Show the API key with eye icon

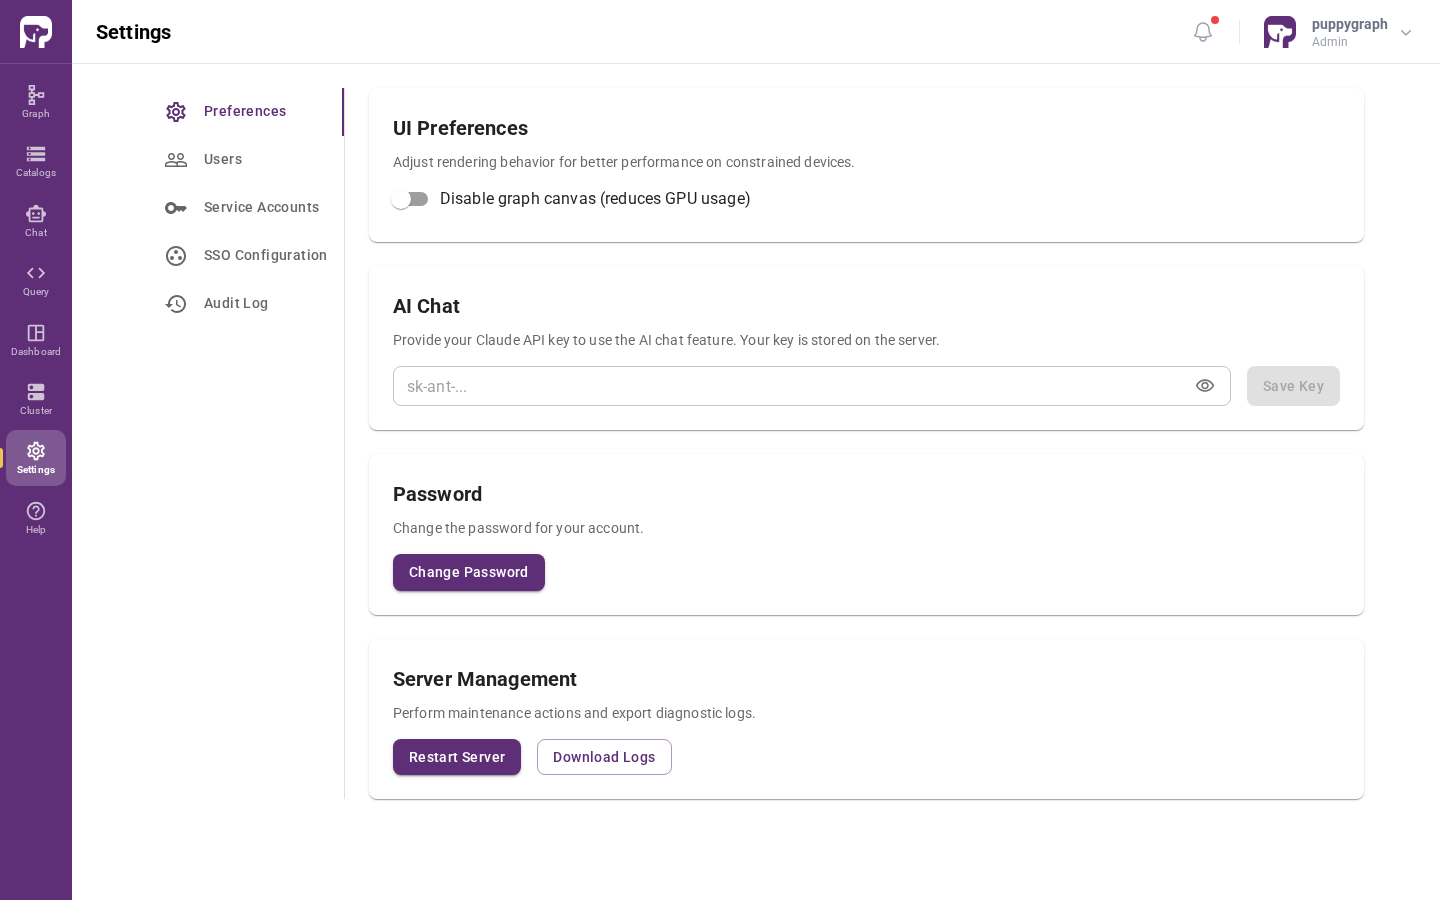(1205, 386)
